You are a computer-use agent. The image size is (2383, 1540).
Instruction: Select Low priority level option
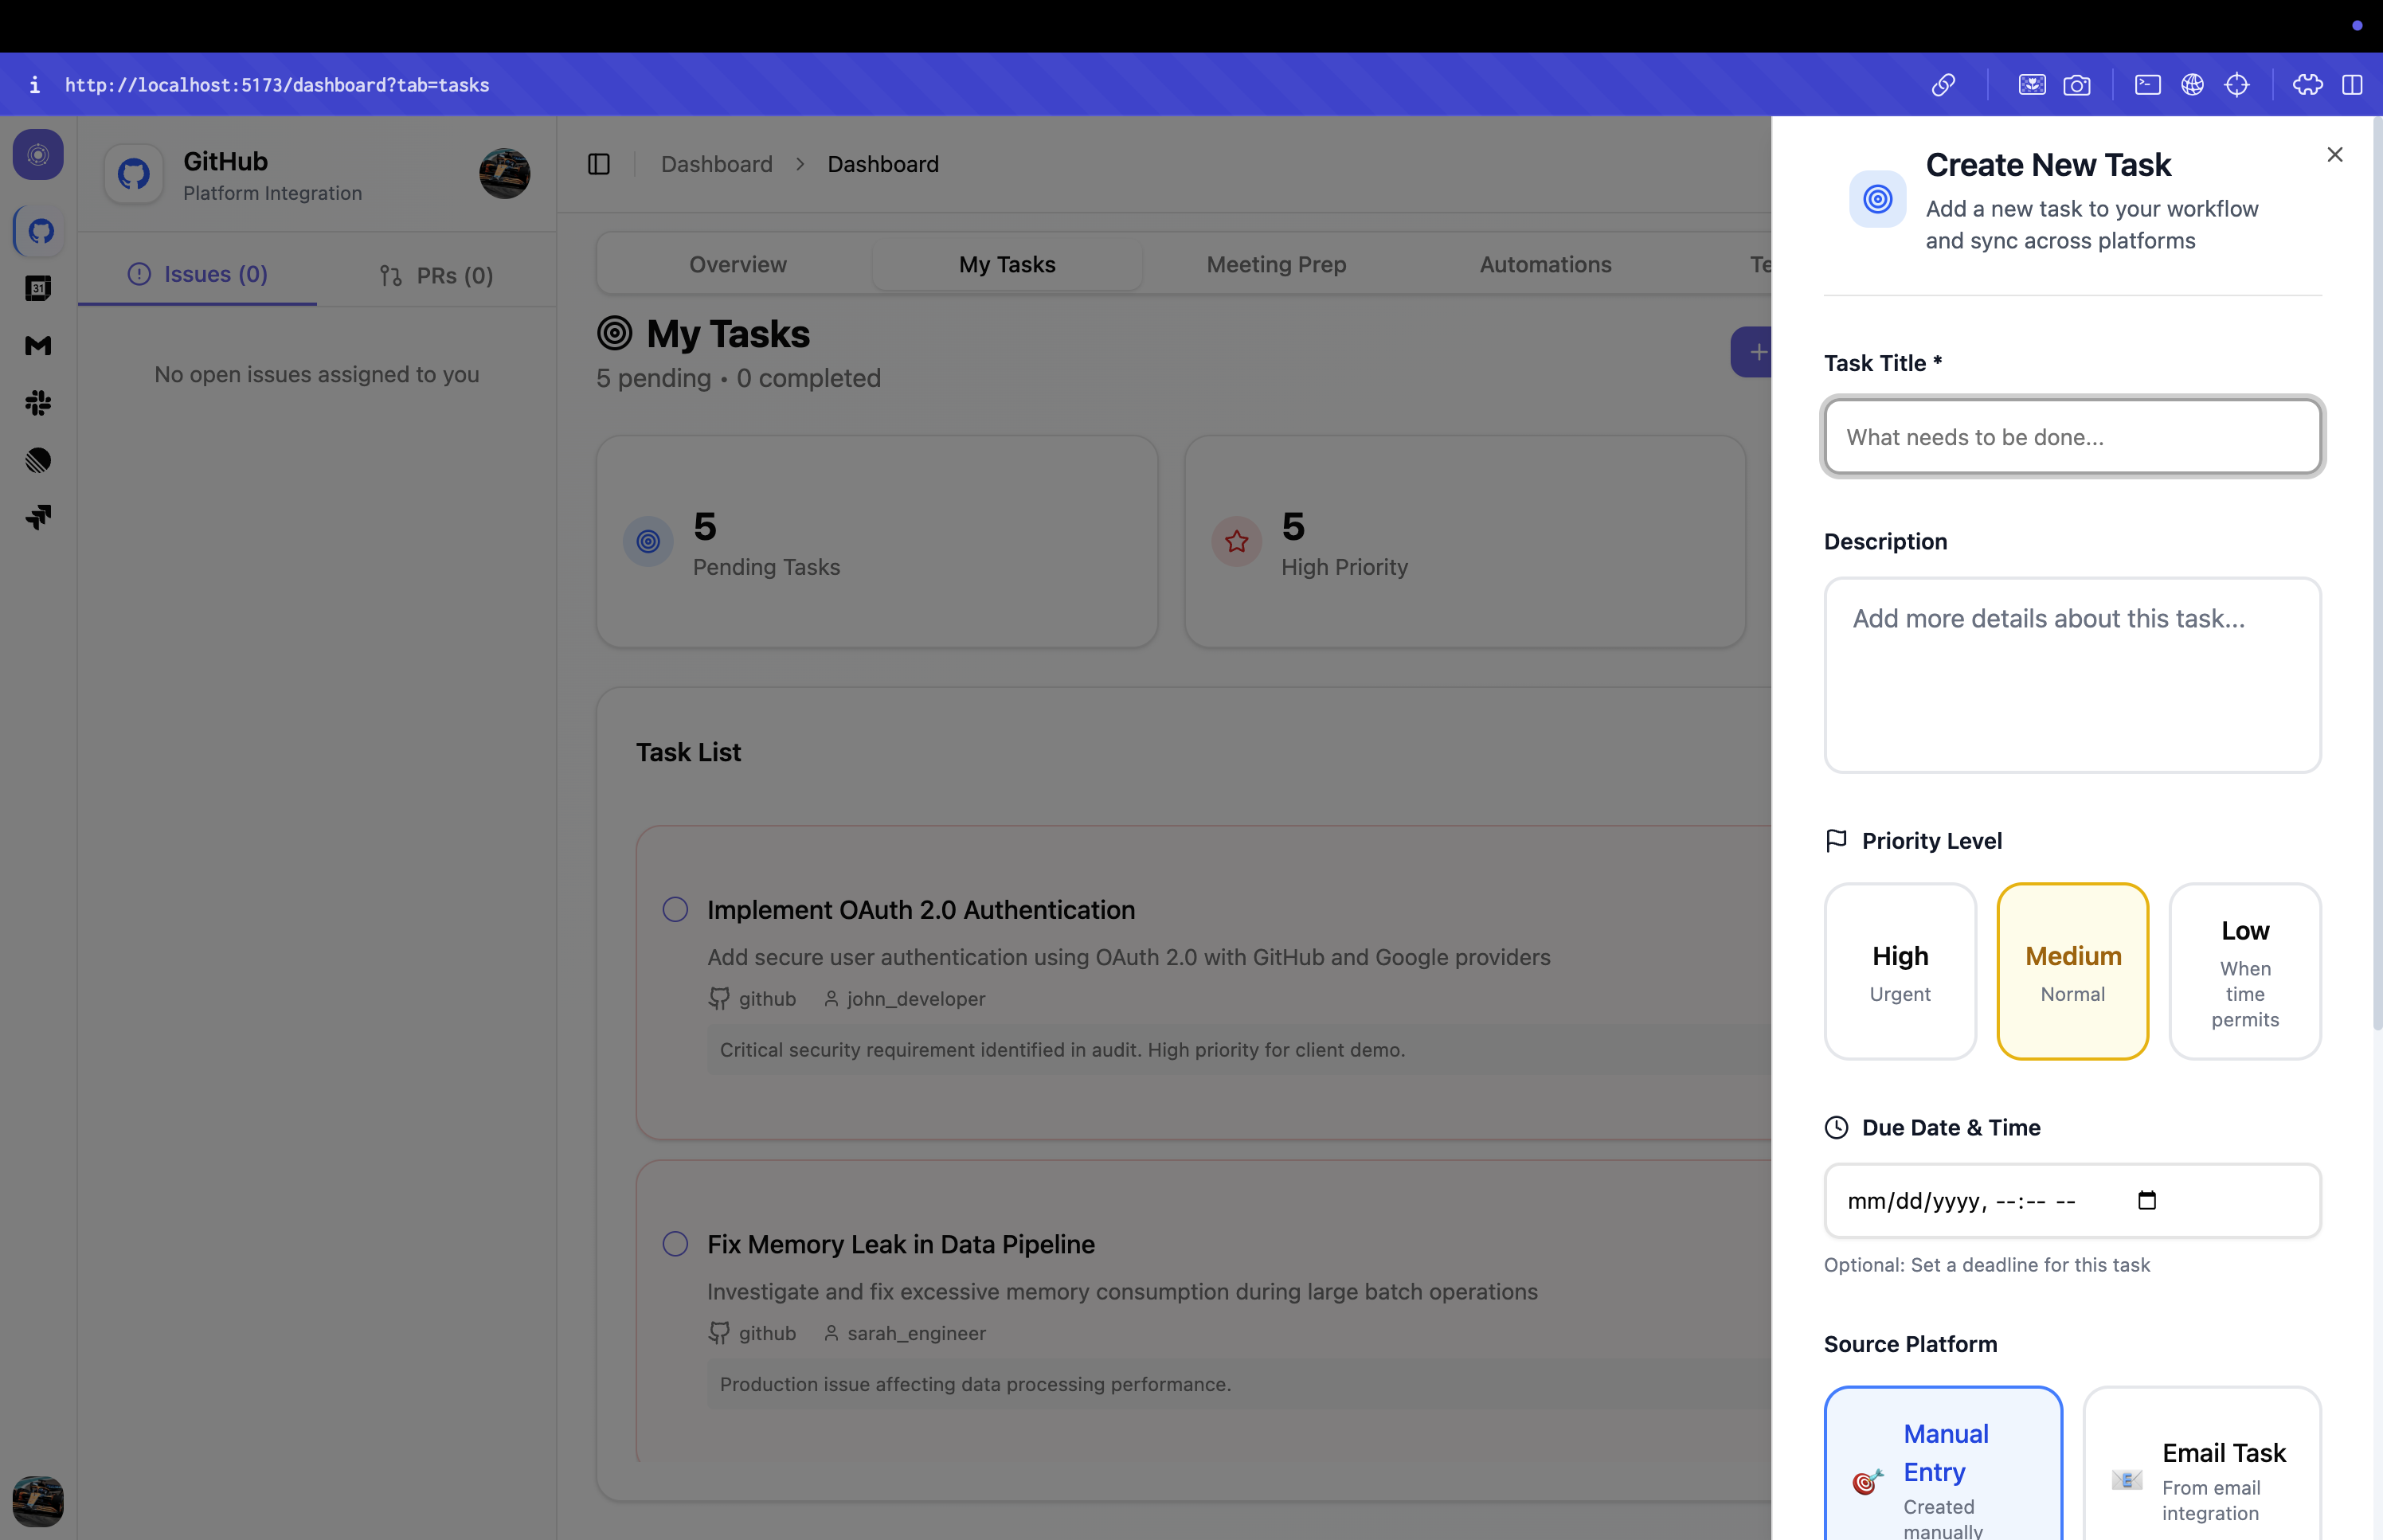(x=2244, y=970)
